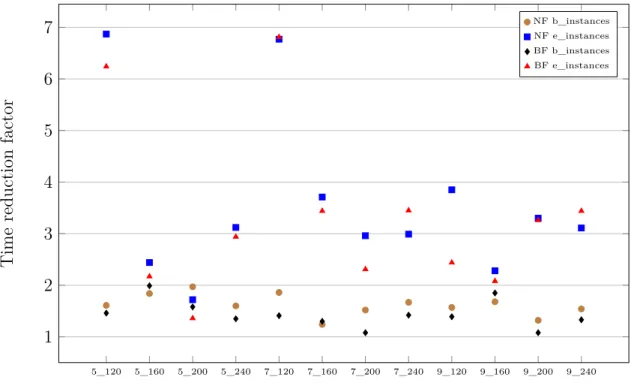Viewport: 631px width, 389px height.
Task: Pick the red triangle data point for 5_160
Action: point(149,276)
